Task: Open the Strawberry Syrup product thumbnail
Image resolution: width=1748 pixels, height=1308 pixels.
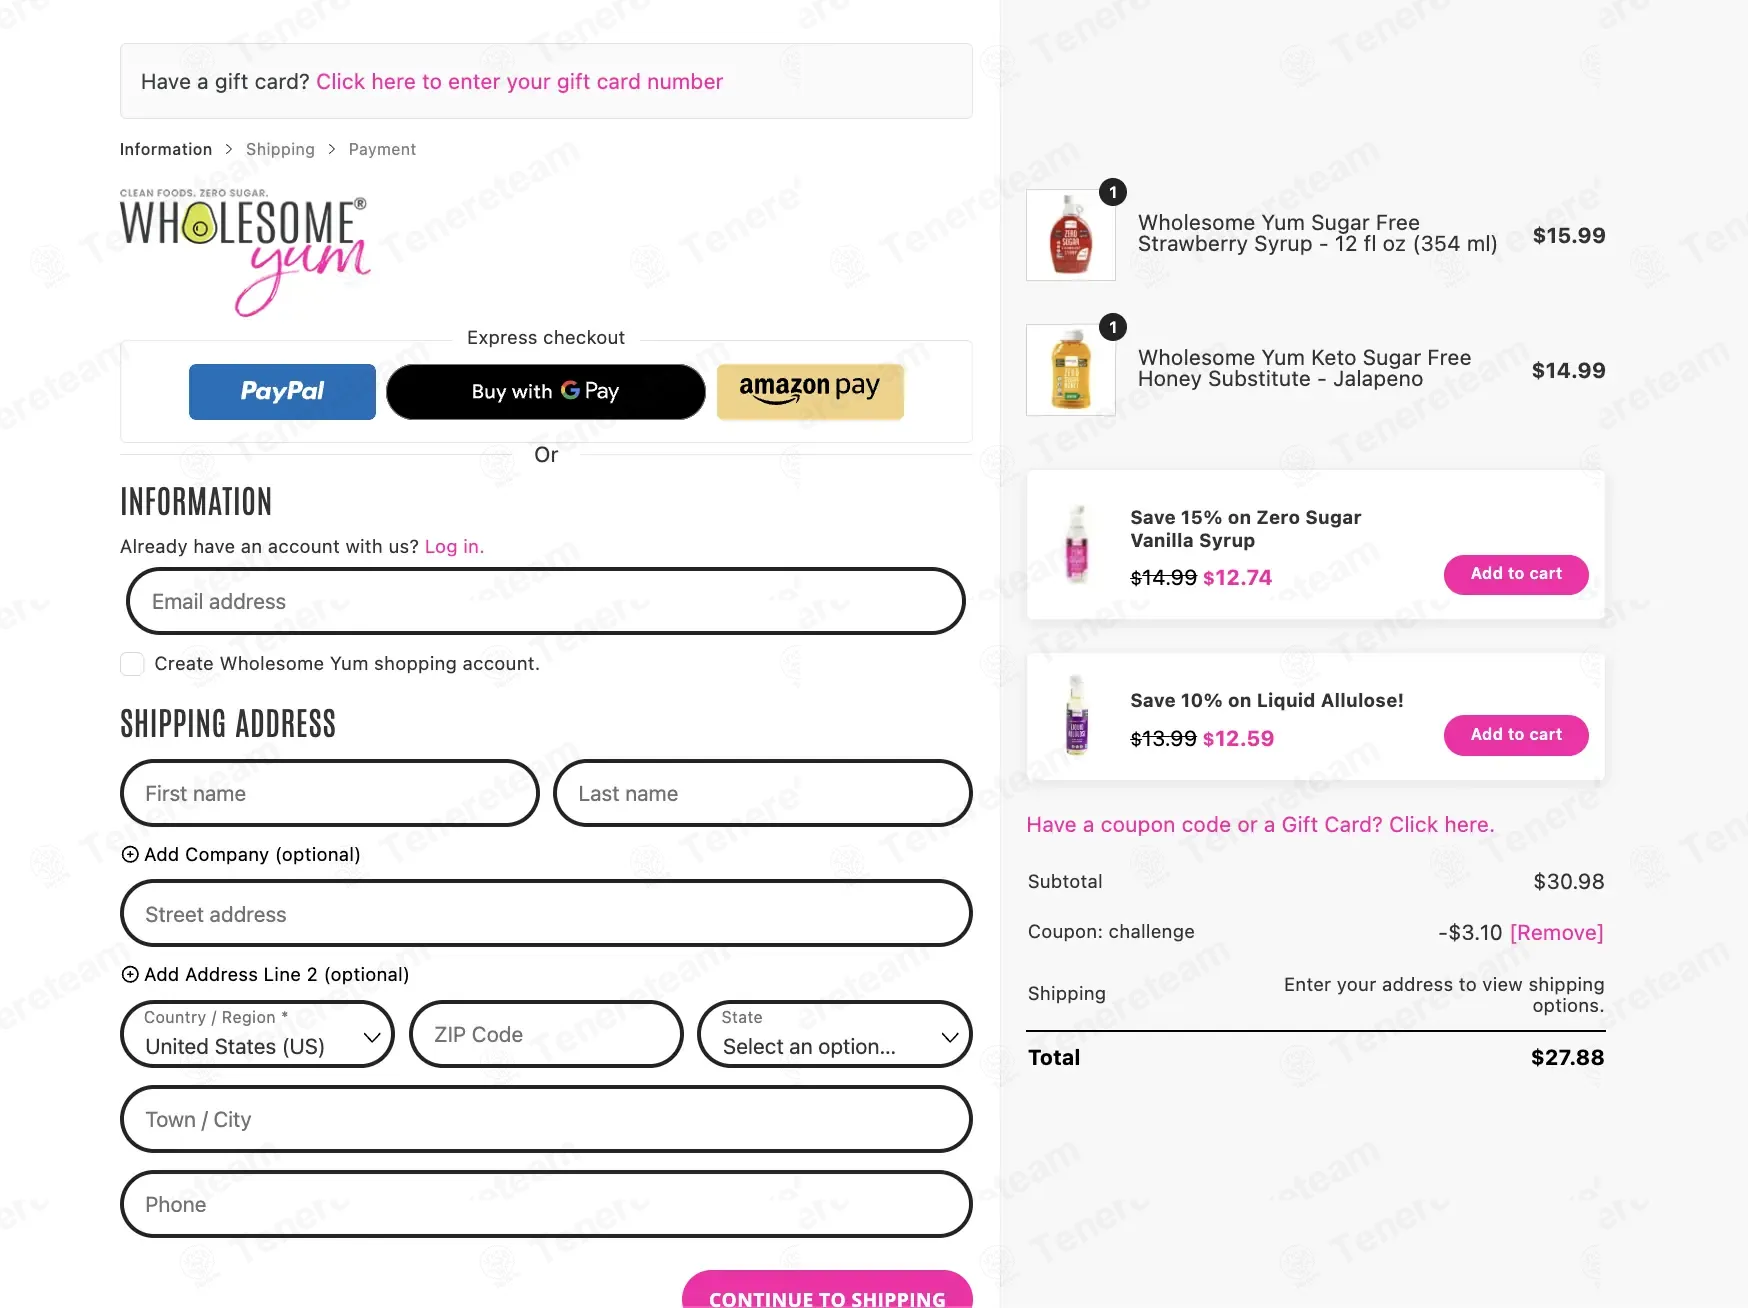Action: point(1071,235)
